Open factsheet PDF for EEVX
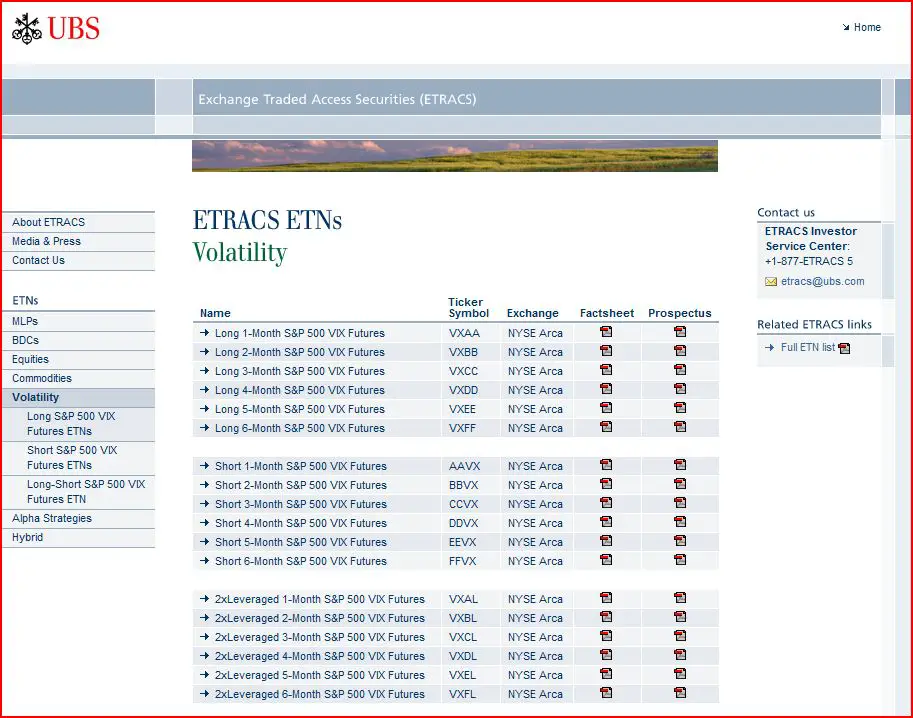 [606, 541]
